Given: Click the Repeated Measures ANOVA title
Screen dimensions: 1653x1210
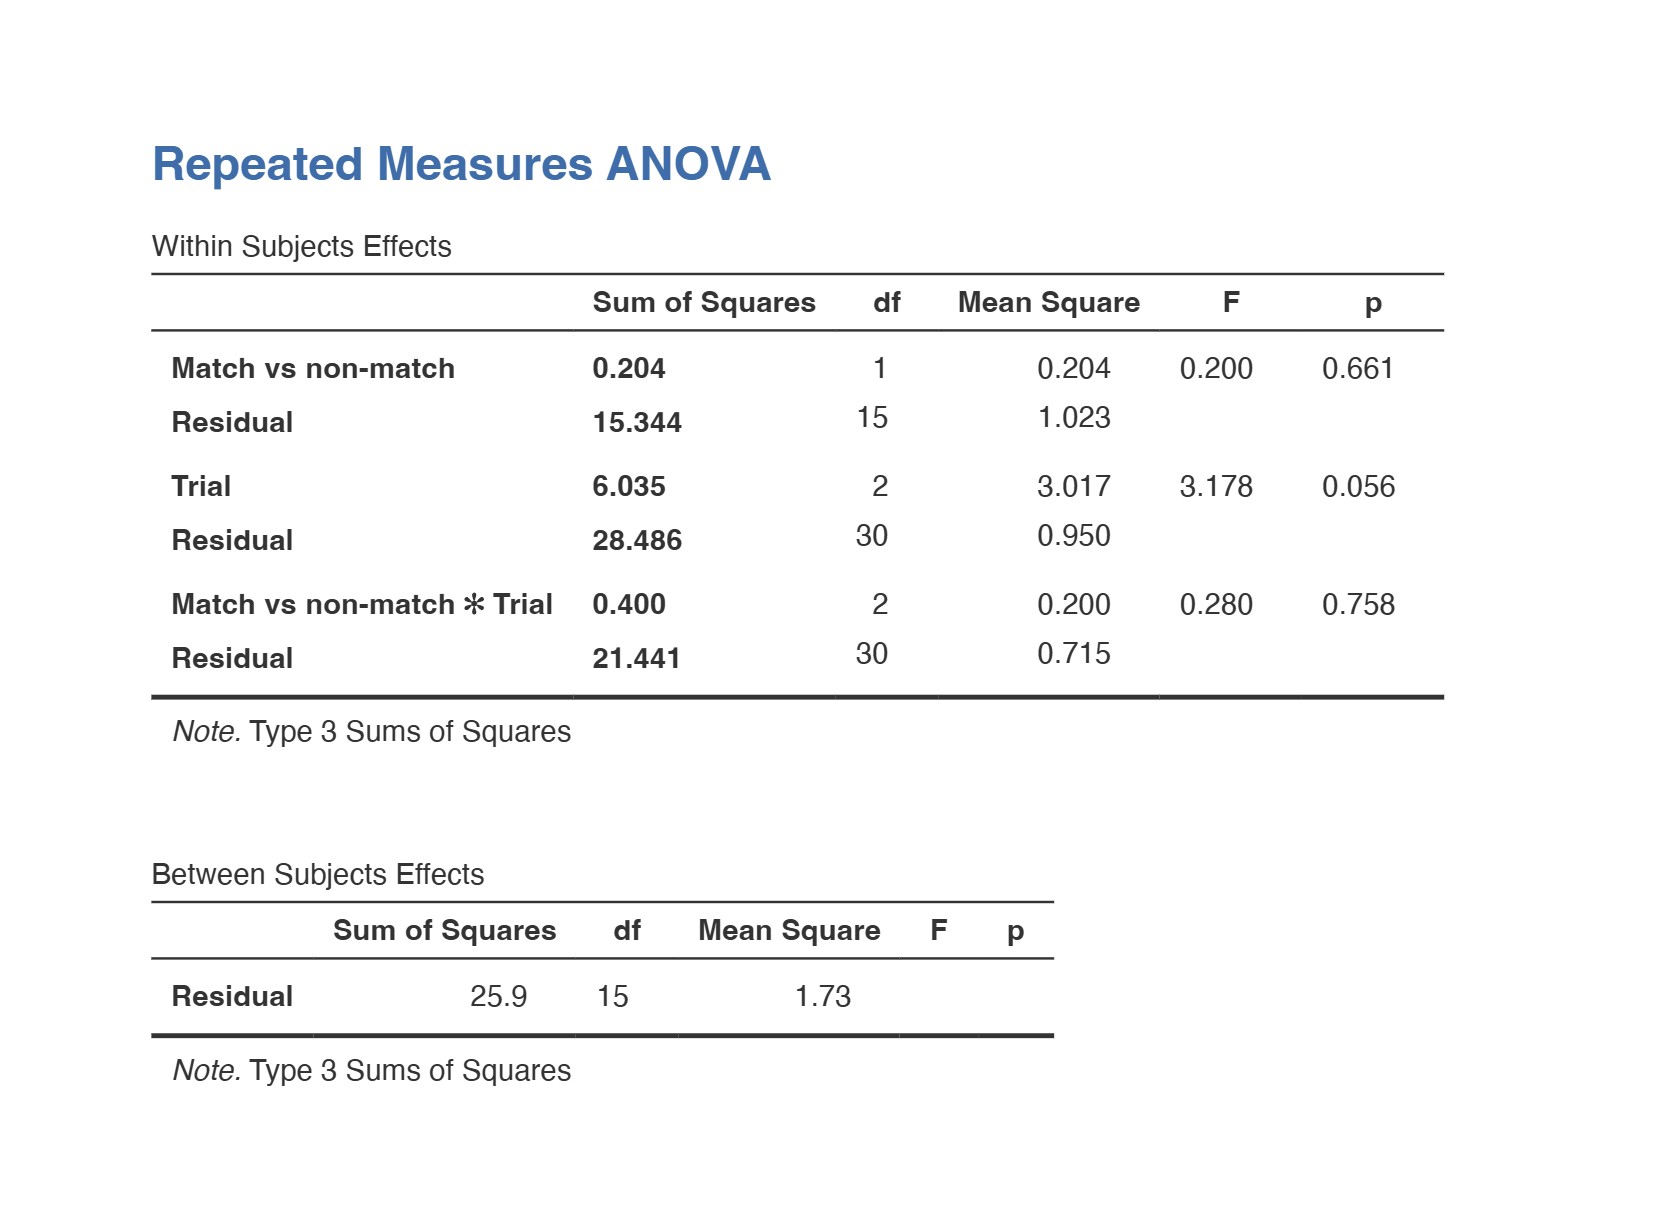Looking at the screenshot, I should pos(461,165).
